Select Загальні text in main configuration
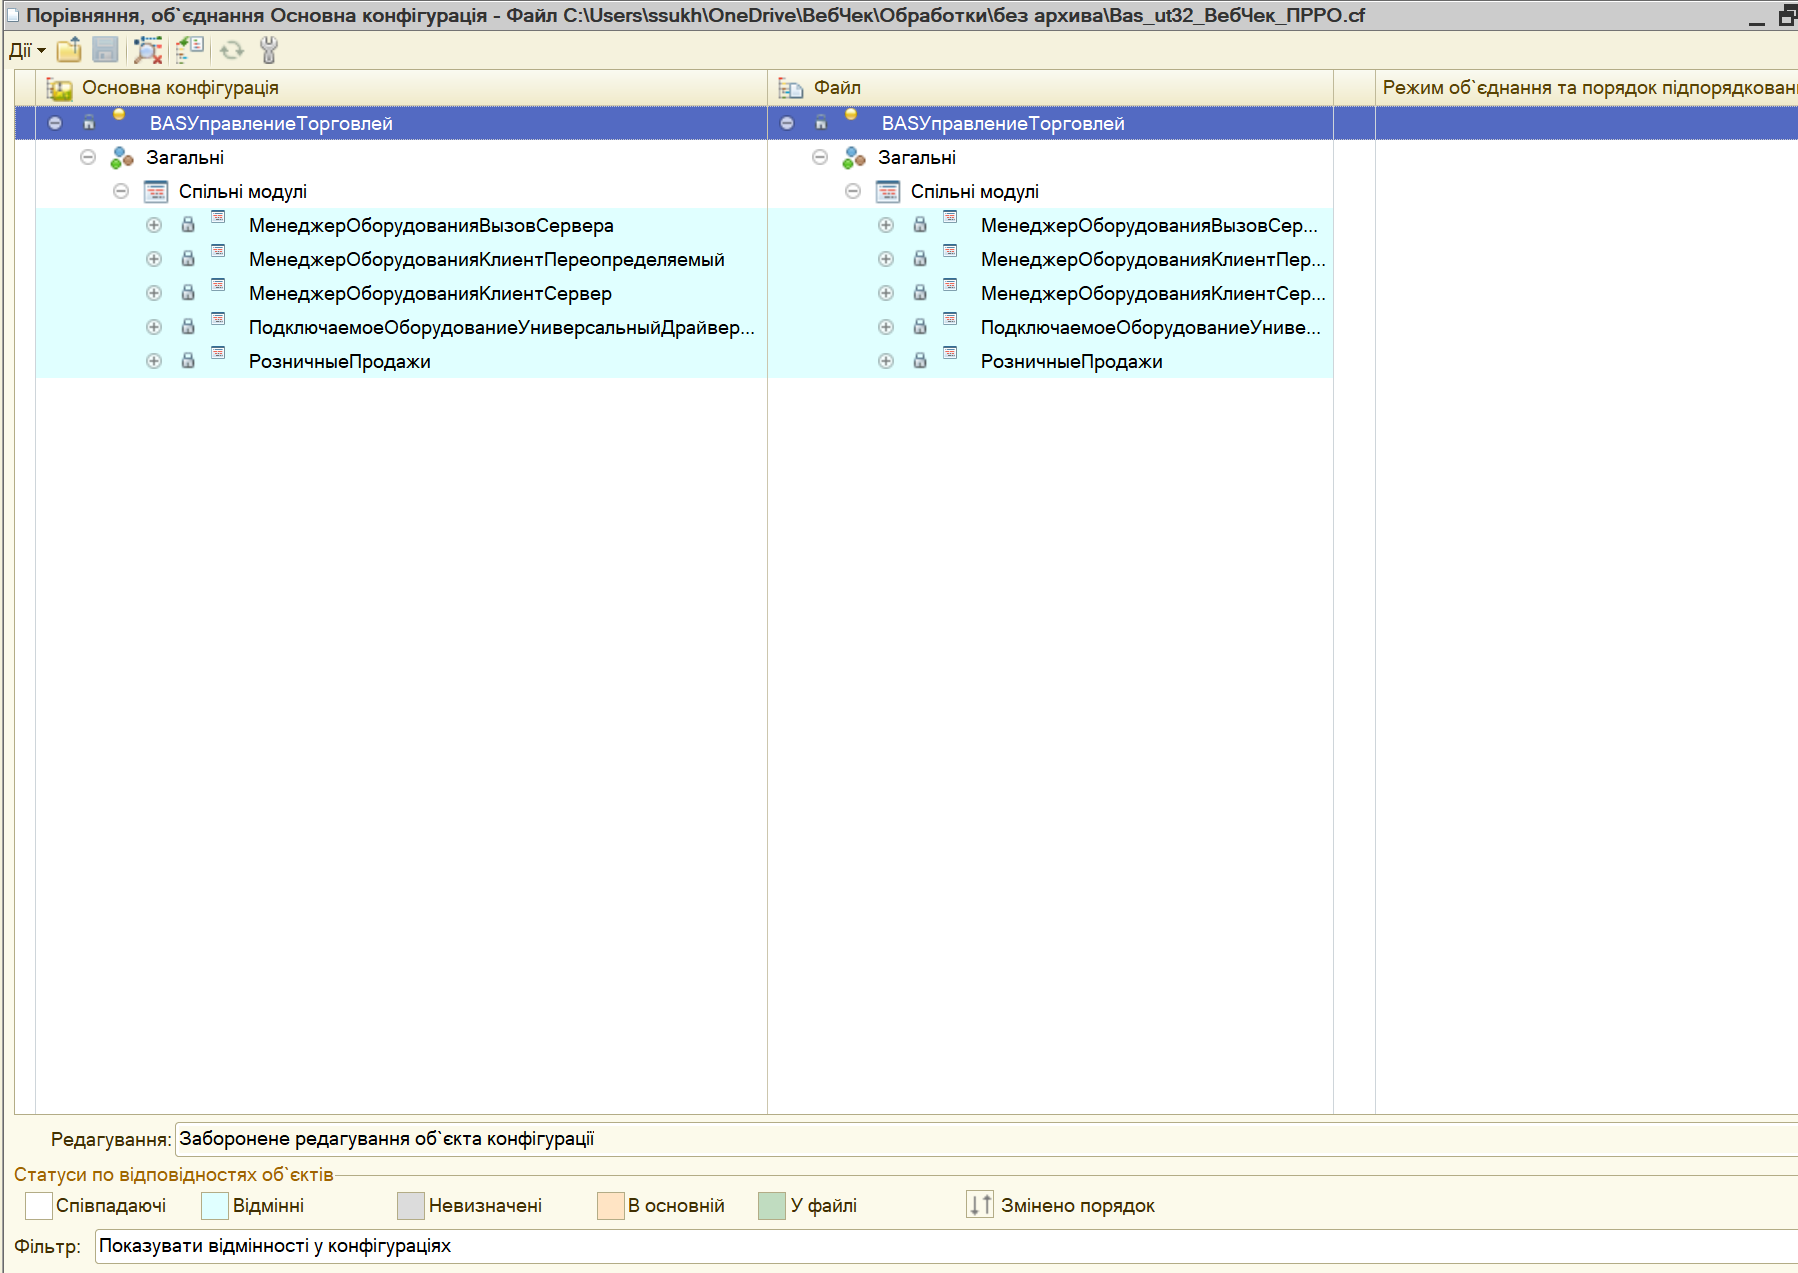Image resolution: width=1798 pixels, height=1273 pixels. click(185, 158)
